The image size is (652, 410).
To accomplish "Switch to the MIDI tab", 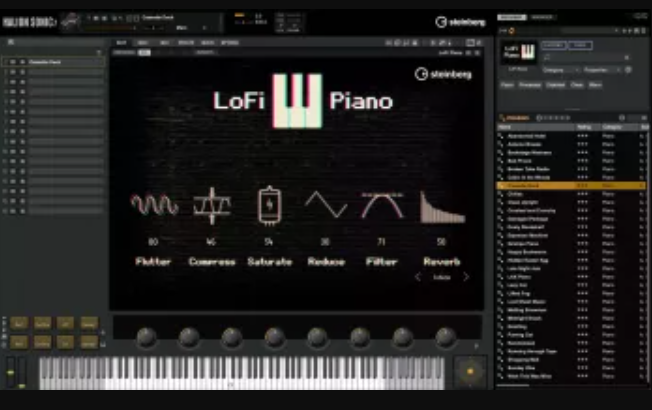I will coord(143,43).
